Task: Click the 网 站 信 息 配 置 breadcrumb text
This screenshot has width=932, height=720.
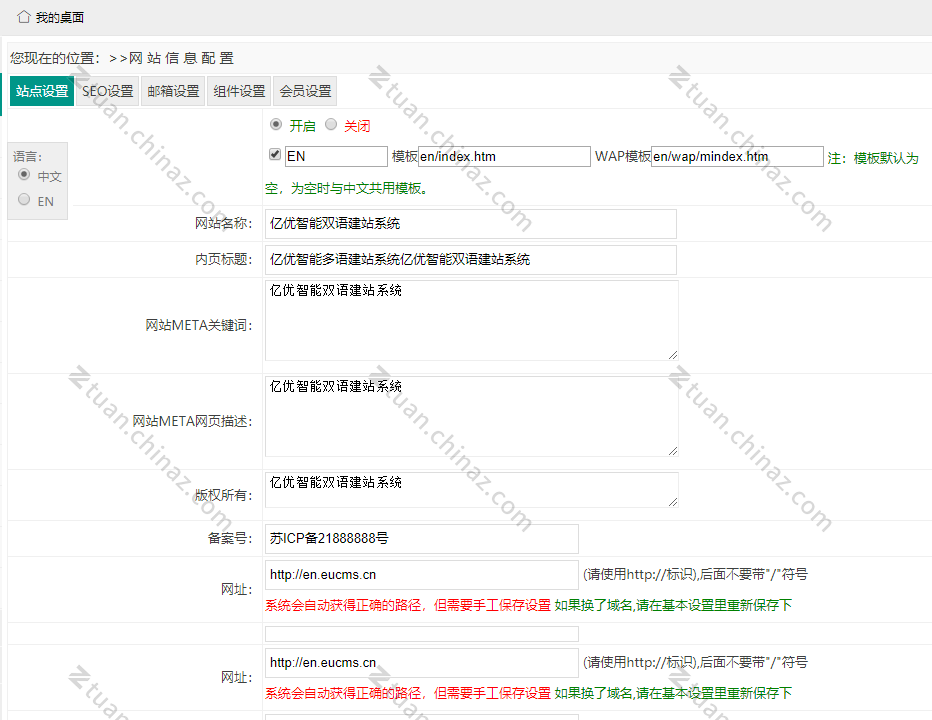Action: click(x=181, y=58)
